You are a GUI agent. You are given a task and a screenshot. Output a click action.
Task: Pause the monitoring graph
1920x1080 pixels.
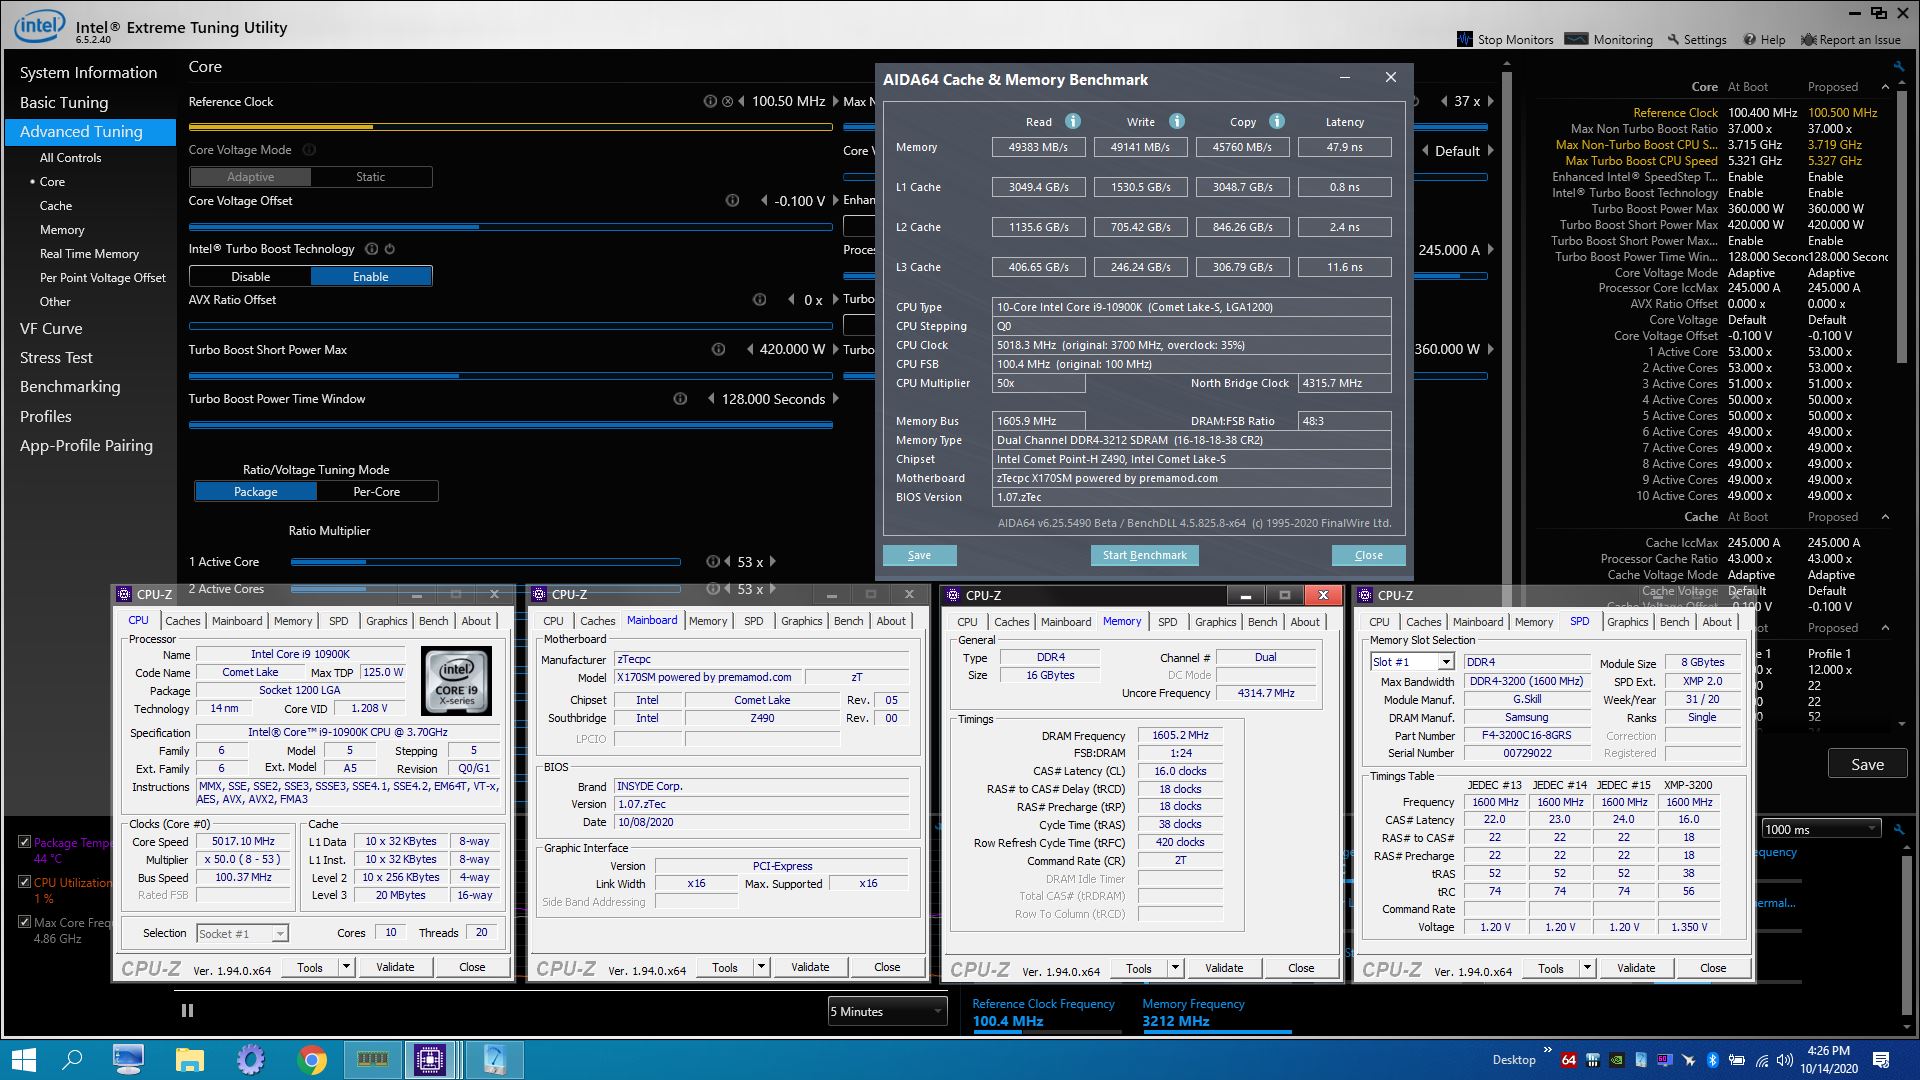click(x=187, y=1010)
